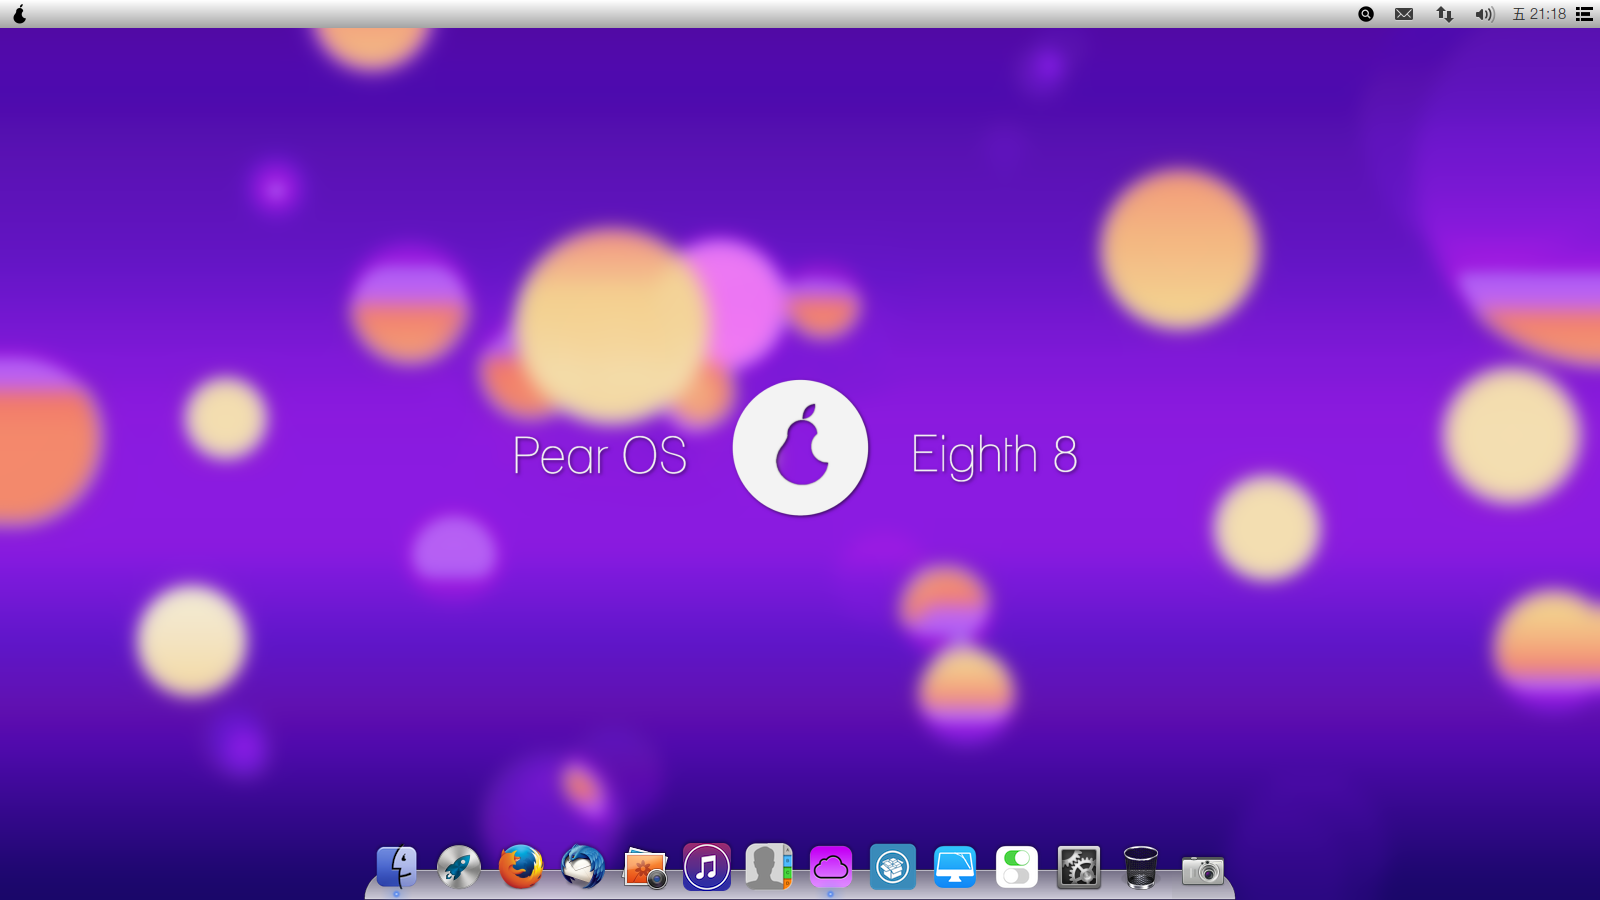Image resolution: width=1600 pixels, height=900 pixels.
Task: Open the blue package box app icon
Action: tap(893, 867)
